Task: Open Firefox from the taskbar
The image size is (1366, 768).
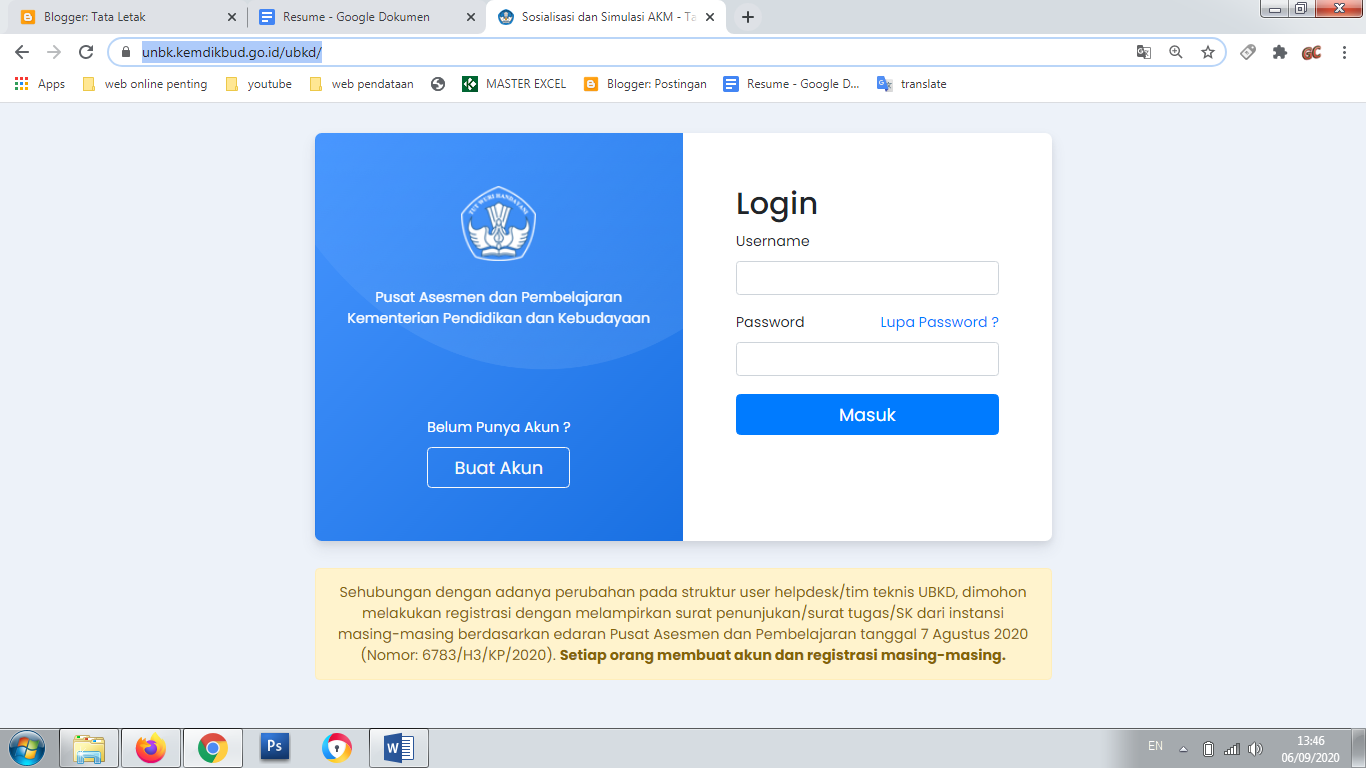Action: pos(151,747)
